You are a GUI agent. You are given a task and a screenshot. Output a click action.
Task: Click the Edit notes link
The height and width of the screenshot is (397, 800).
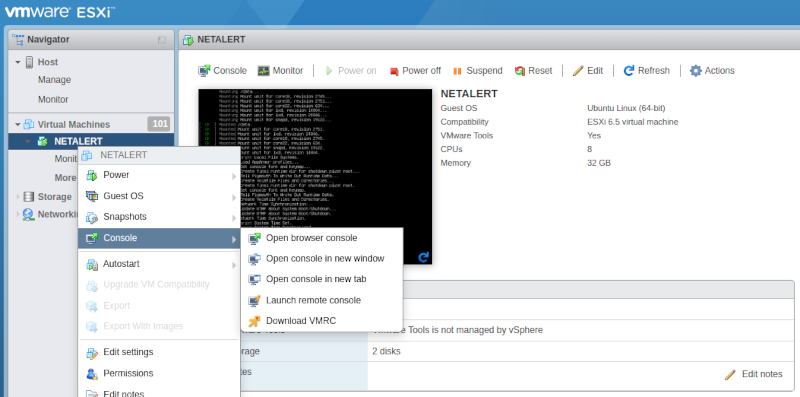click(762, 374)
